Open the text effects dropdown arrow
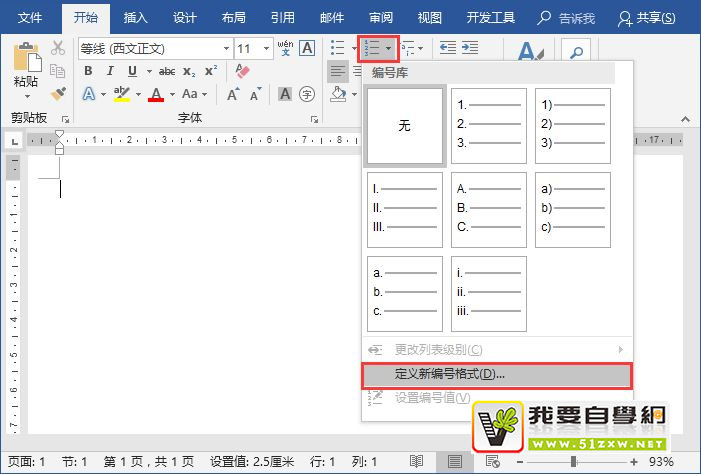This screenshot has height=474, width=701. pyautogui.click(x=103, y=94)
